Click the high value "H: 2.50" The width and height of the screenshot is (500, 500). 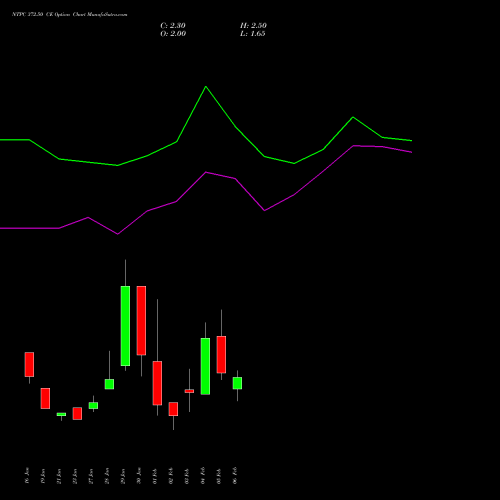[x=253, y=26]
